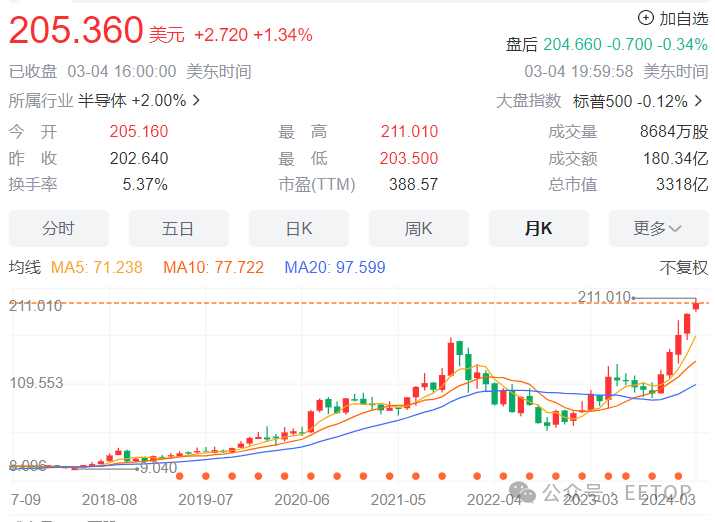Click the 加自选 plus icon

(x=645, y=18)
